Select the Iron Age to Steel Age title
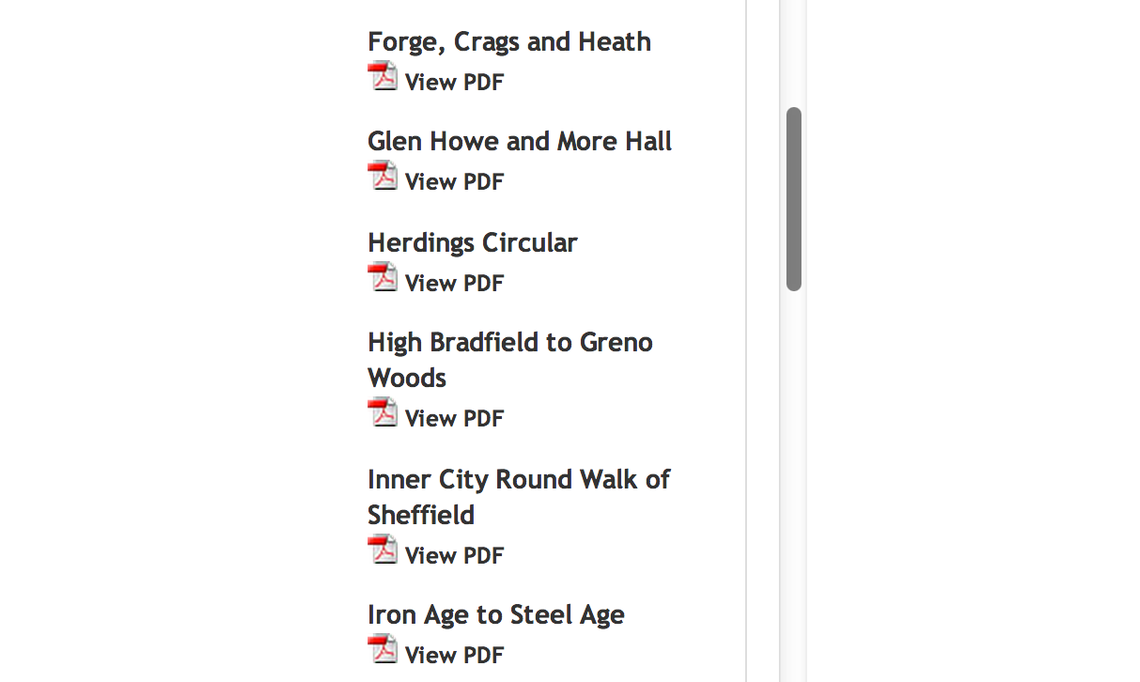Image resolution: width=1140 pixels, height=682 pixels. tap(495, 615)
